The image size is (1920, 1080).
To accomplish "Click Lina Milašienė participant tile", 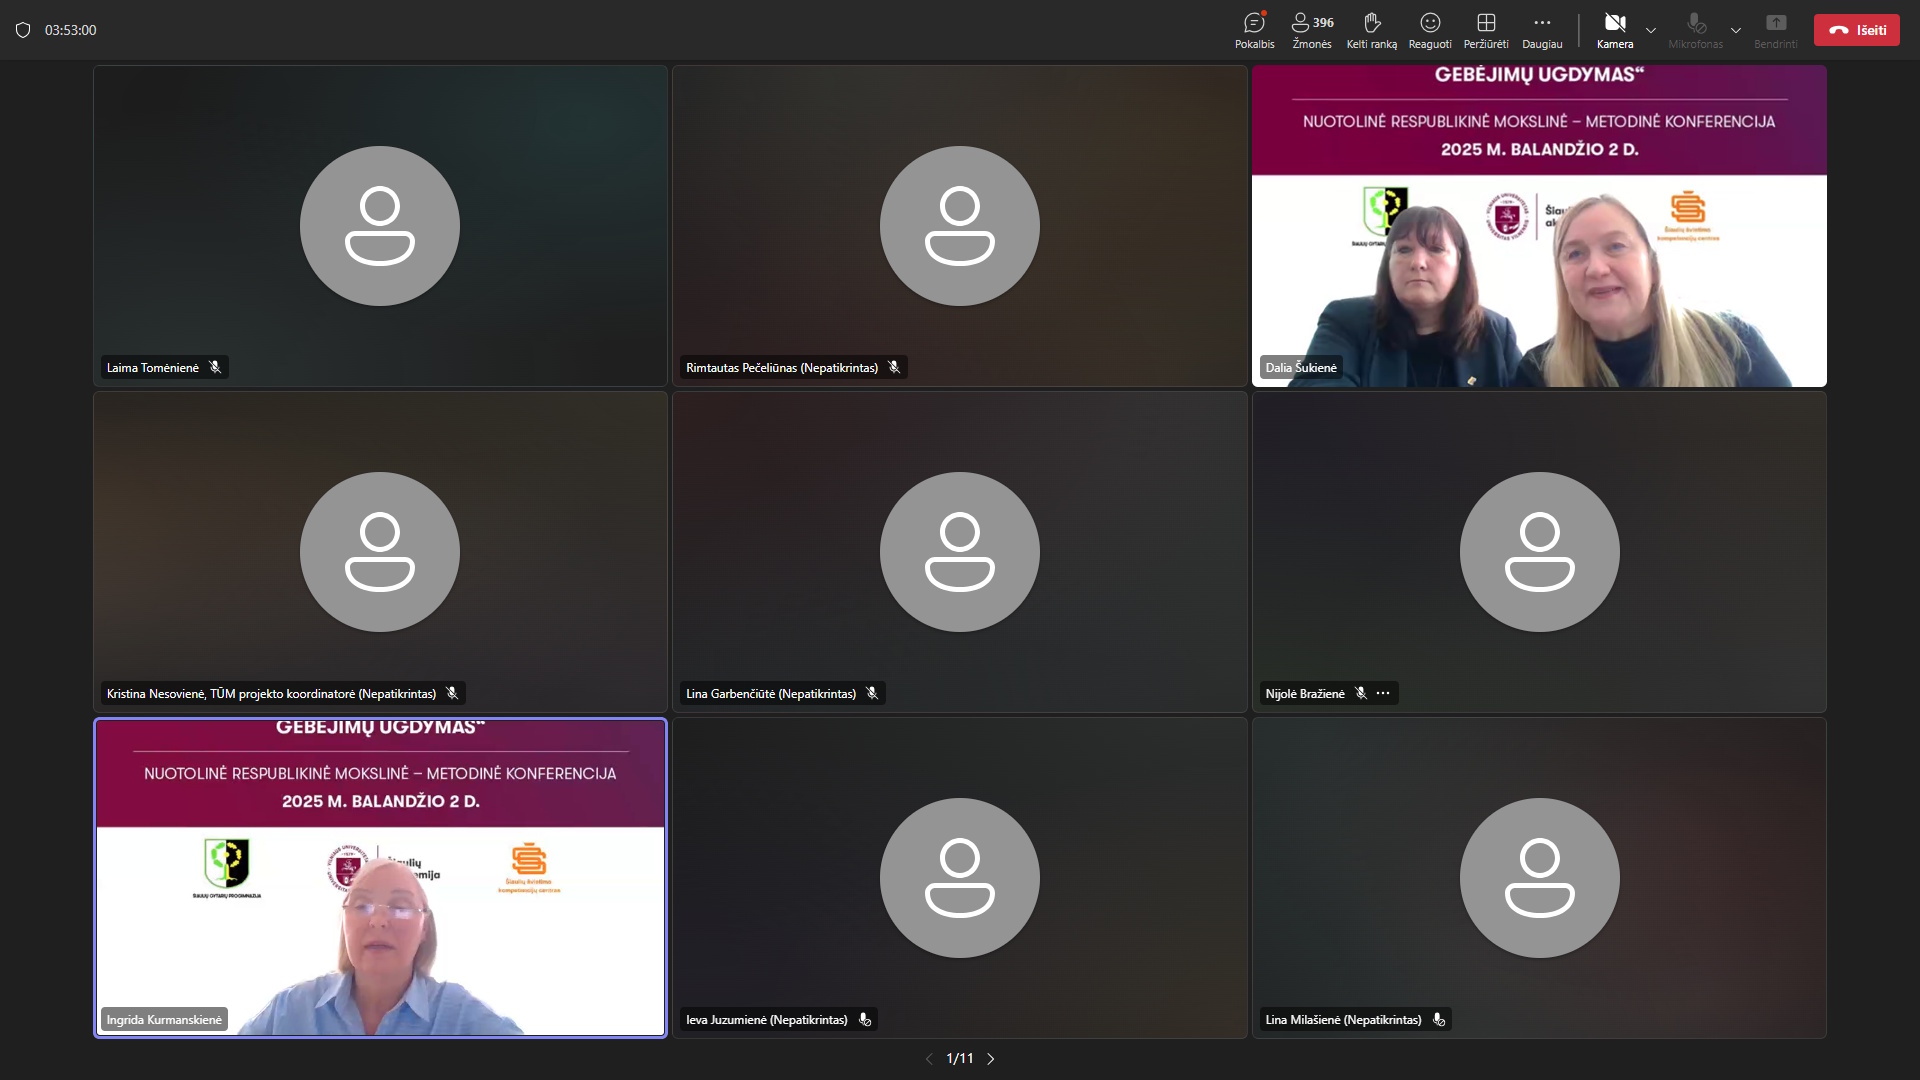I will point(1539,877).
